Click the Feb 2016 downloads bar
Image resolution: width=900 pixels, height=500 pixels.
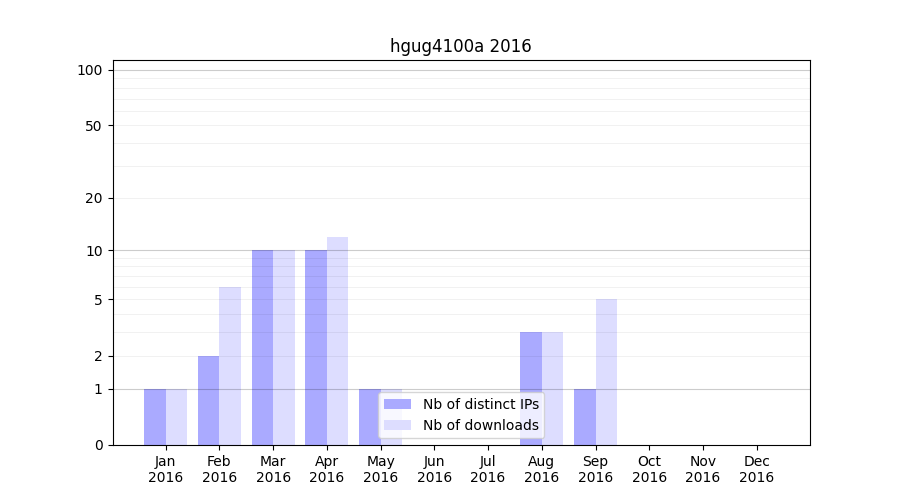point(230,366)
